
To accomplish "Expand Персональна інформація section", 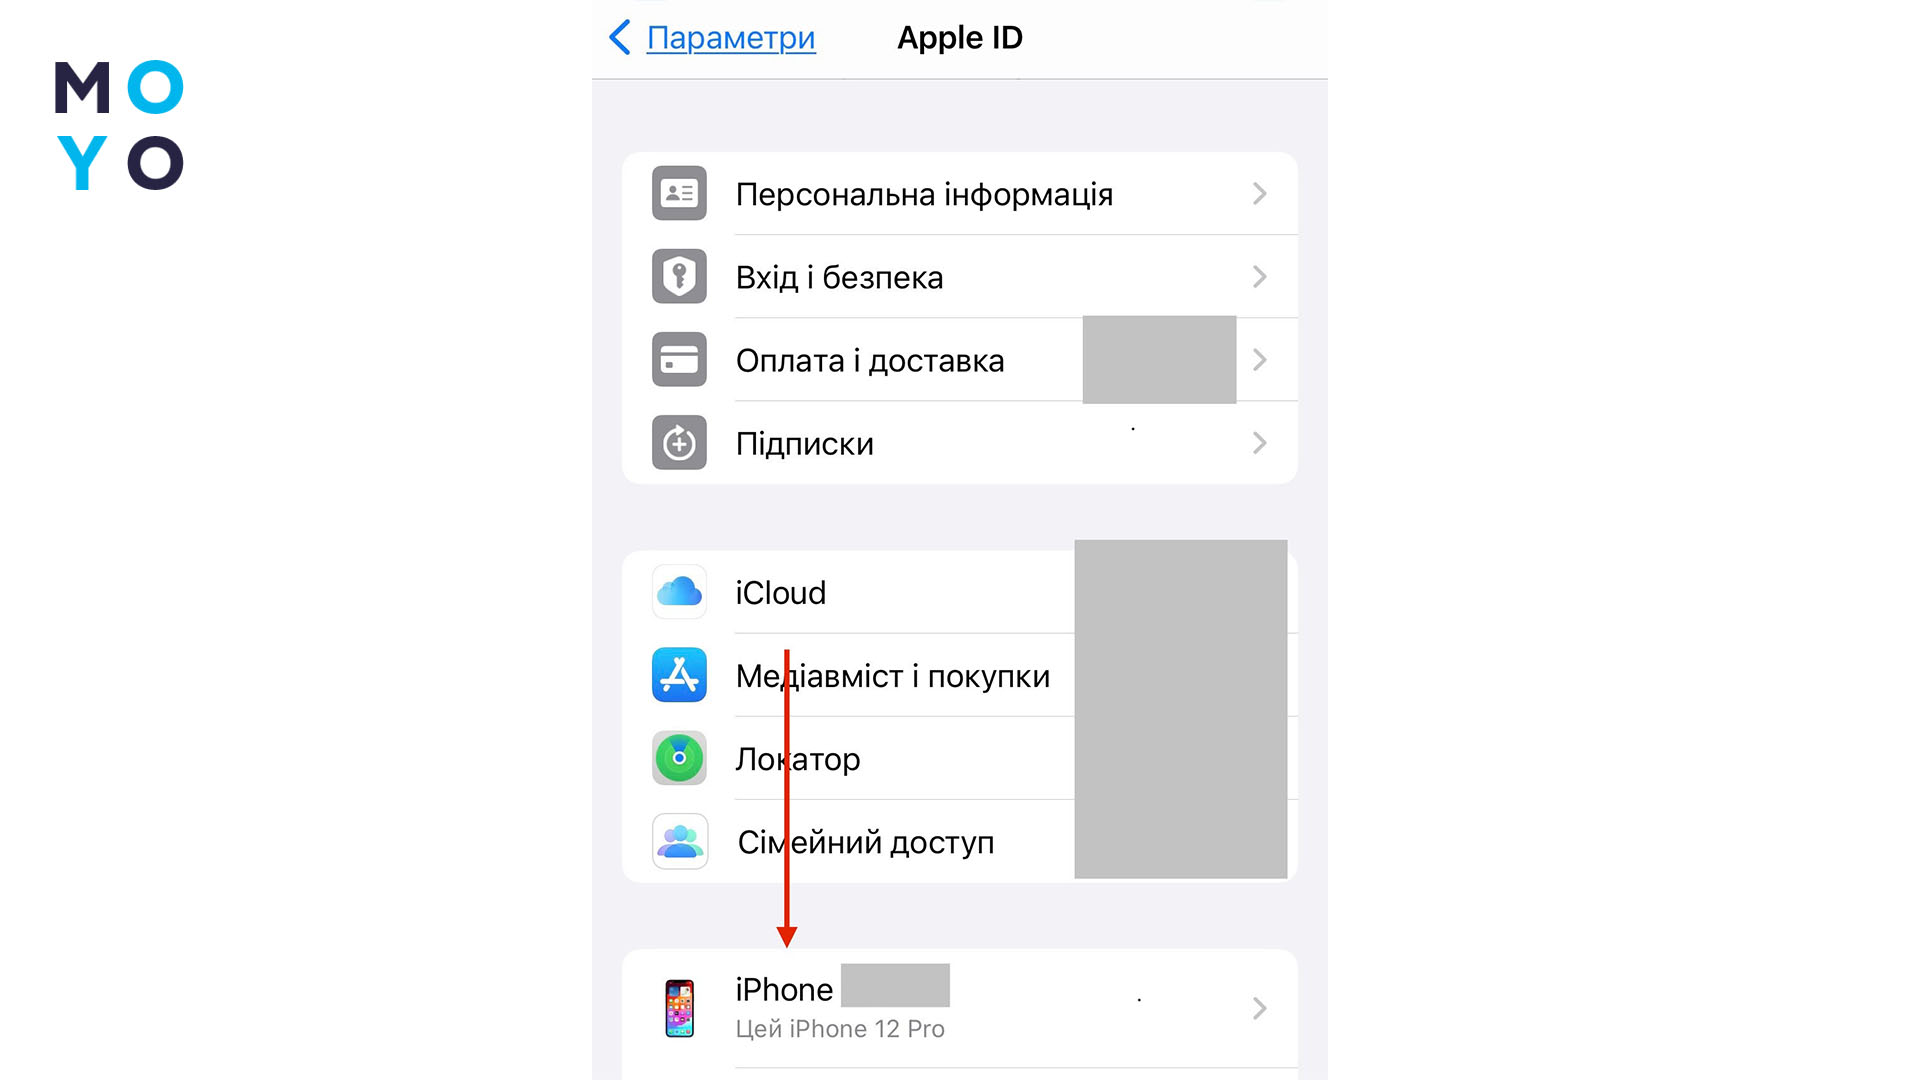I will point(959,194).
